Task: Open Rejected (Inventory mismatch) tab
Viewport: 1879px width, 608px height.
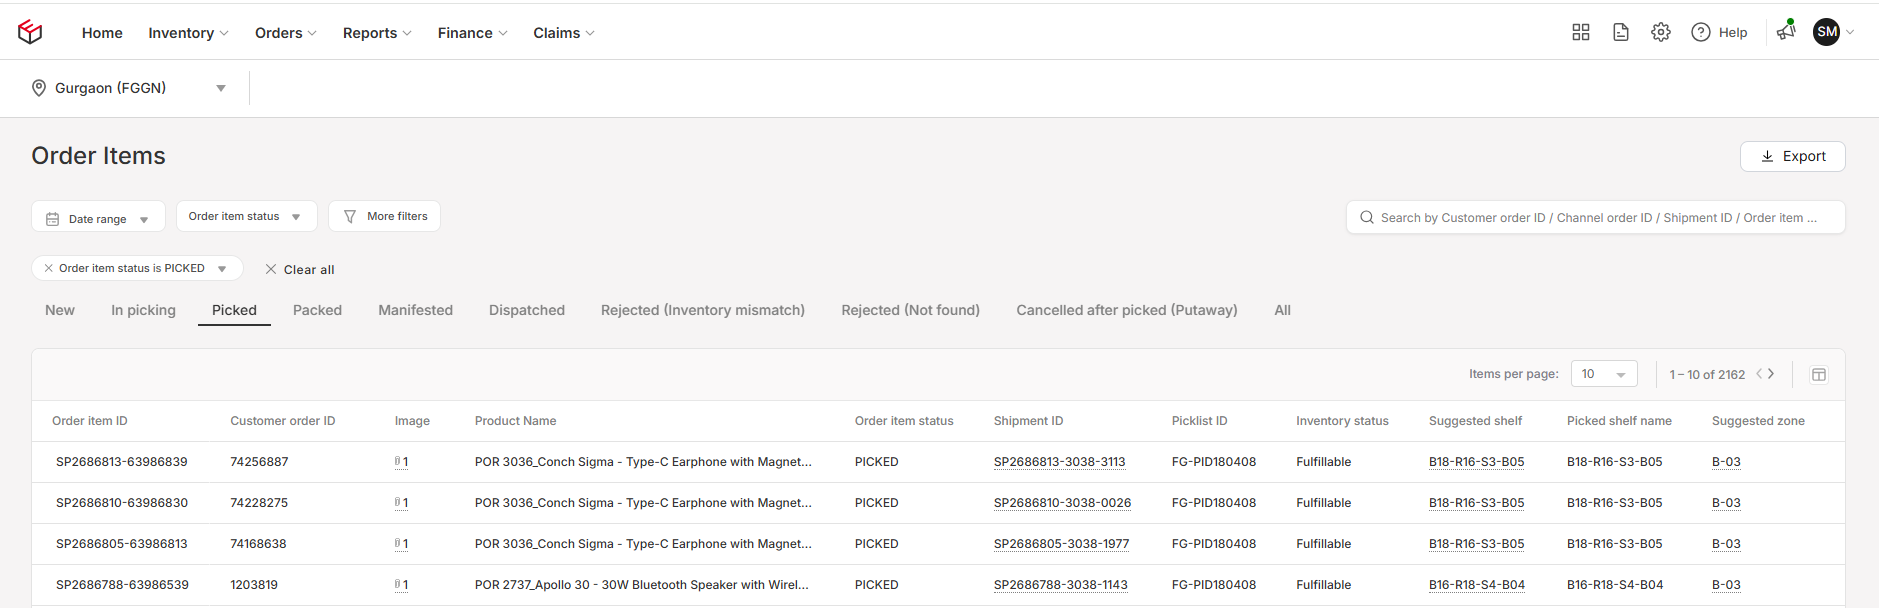Action: [703, 310]
